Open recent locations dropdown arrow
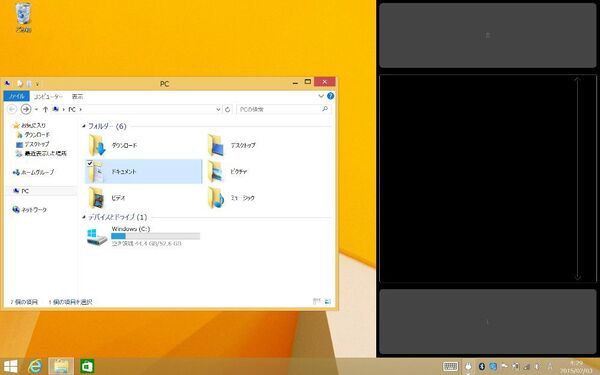Viewport: 600px width, 375px height. tap(36, 109)
